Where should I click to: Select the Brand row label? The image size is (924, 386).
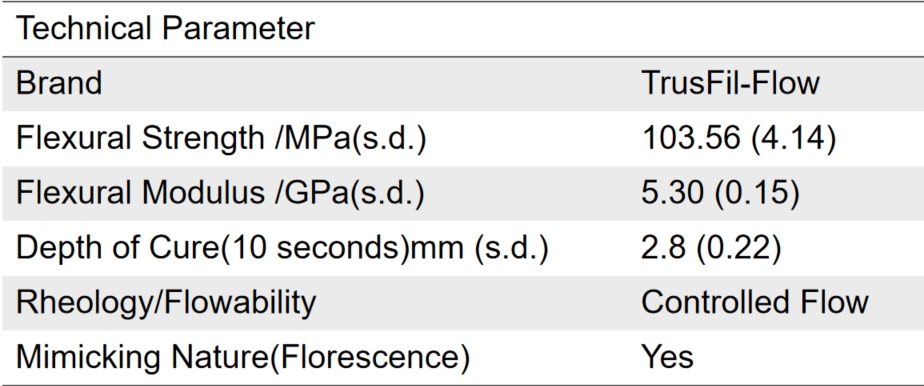click(59, 83)
